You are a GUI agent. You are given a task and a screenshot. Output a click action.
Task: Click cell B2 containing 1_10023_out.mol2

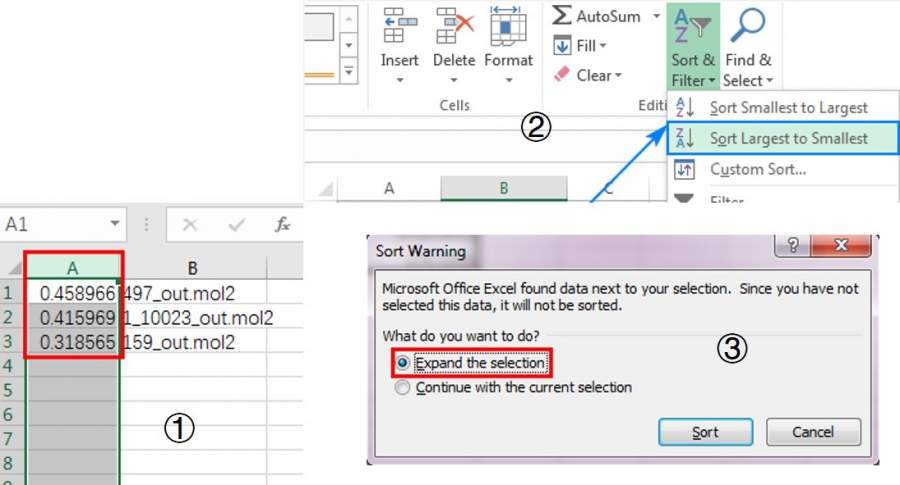point(196,317)
